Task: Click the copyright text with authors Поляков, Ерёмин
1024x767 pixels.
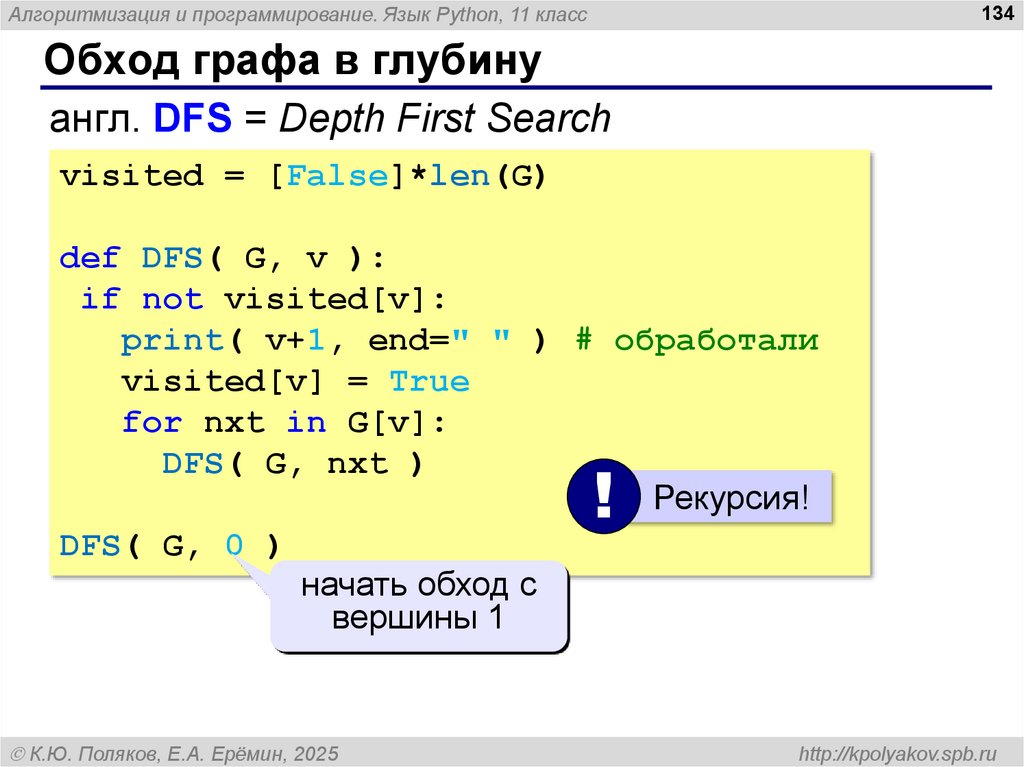Action: 175,752
